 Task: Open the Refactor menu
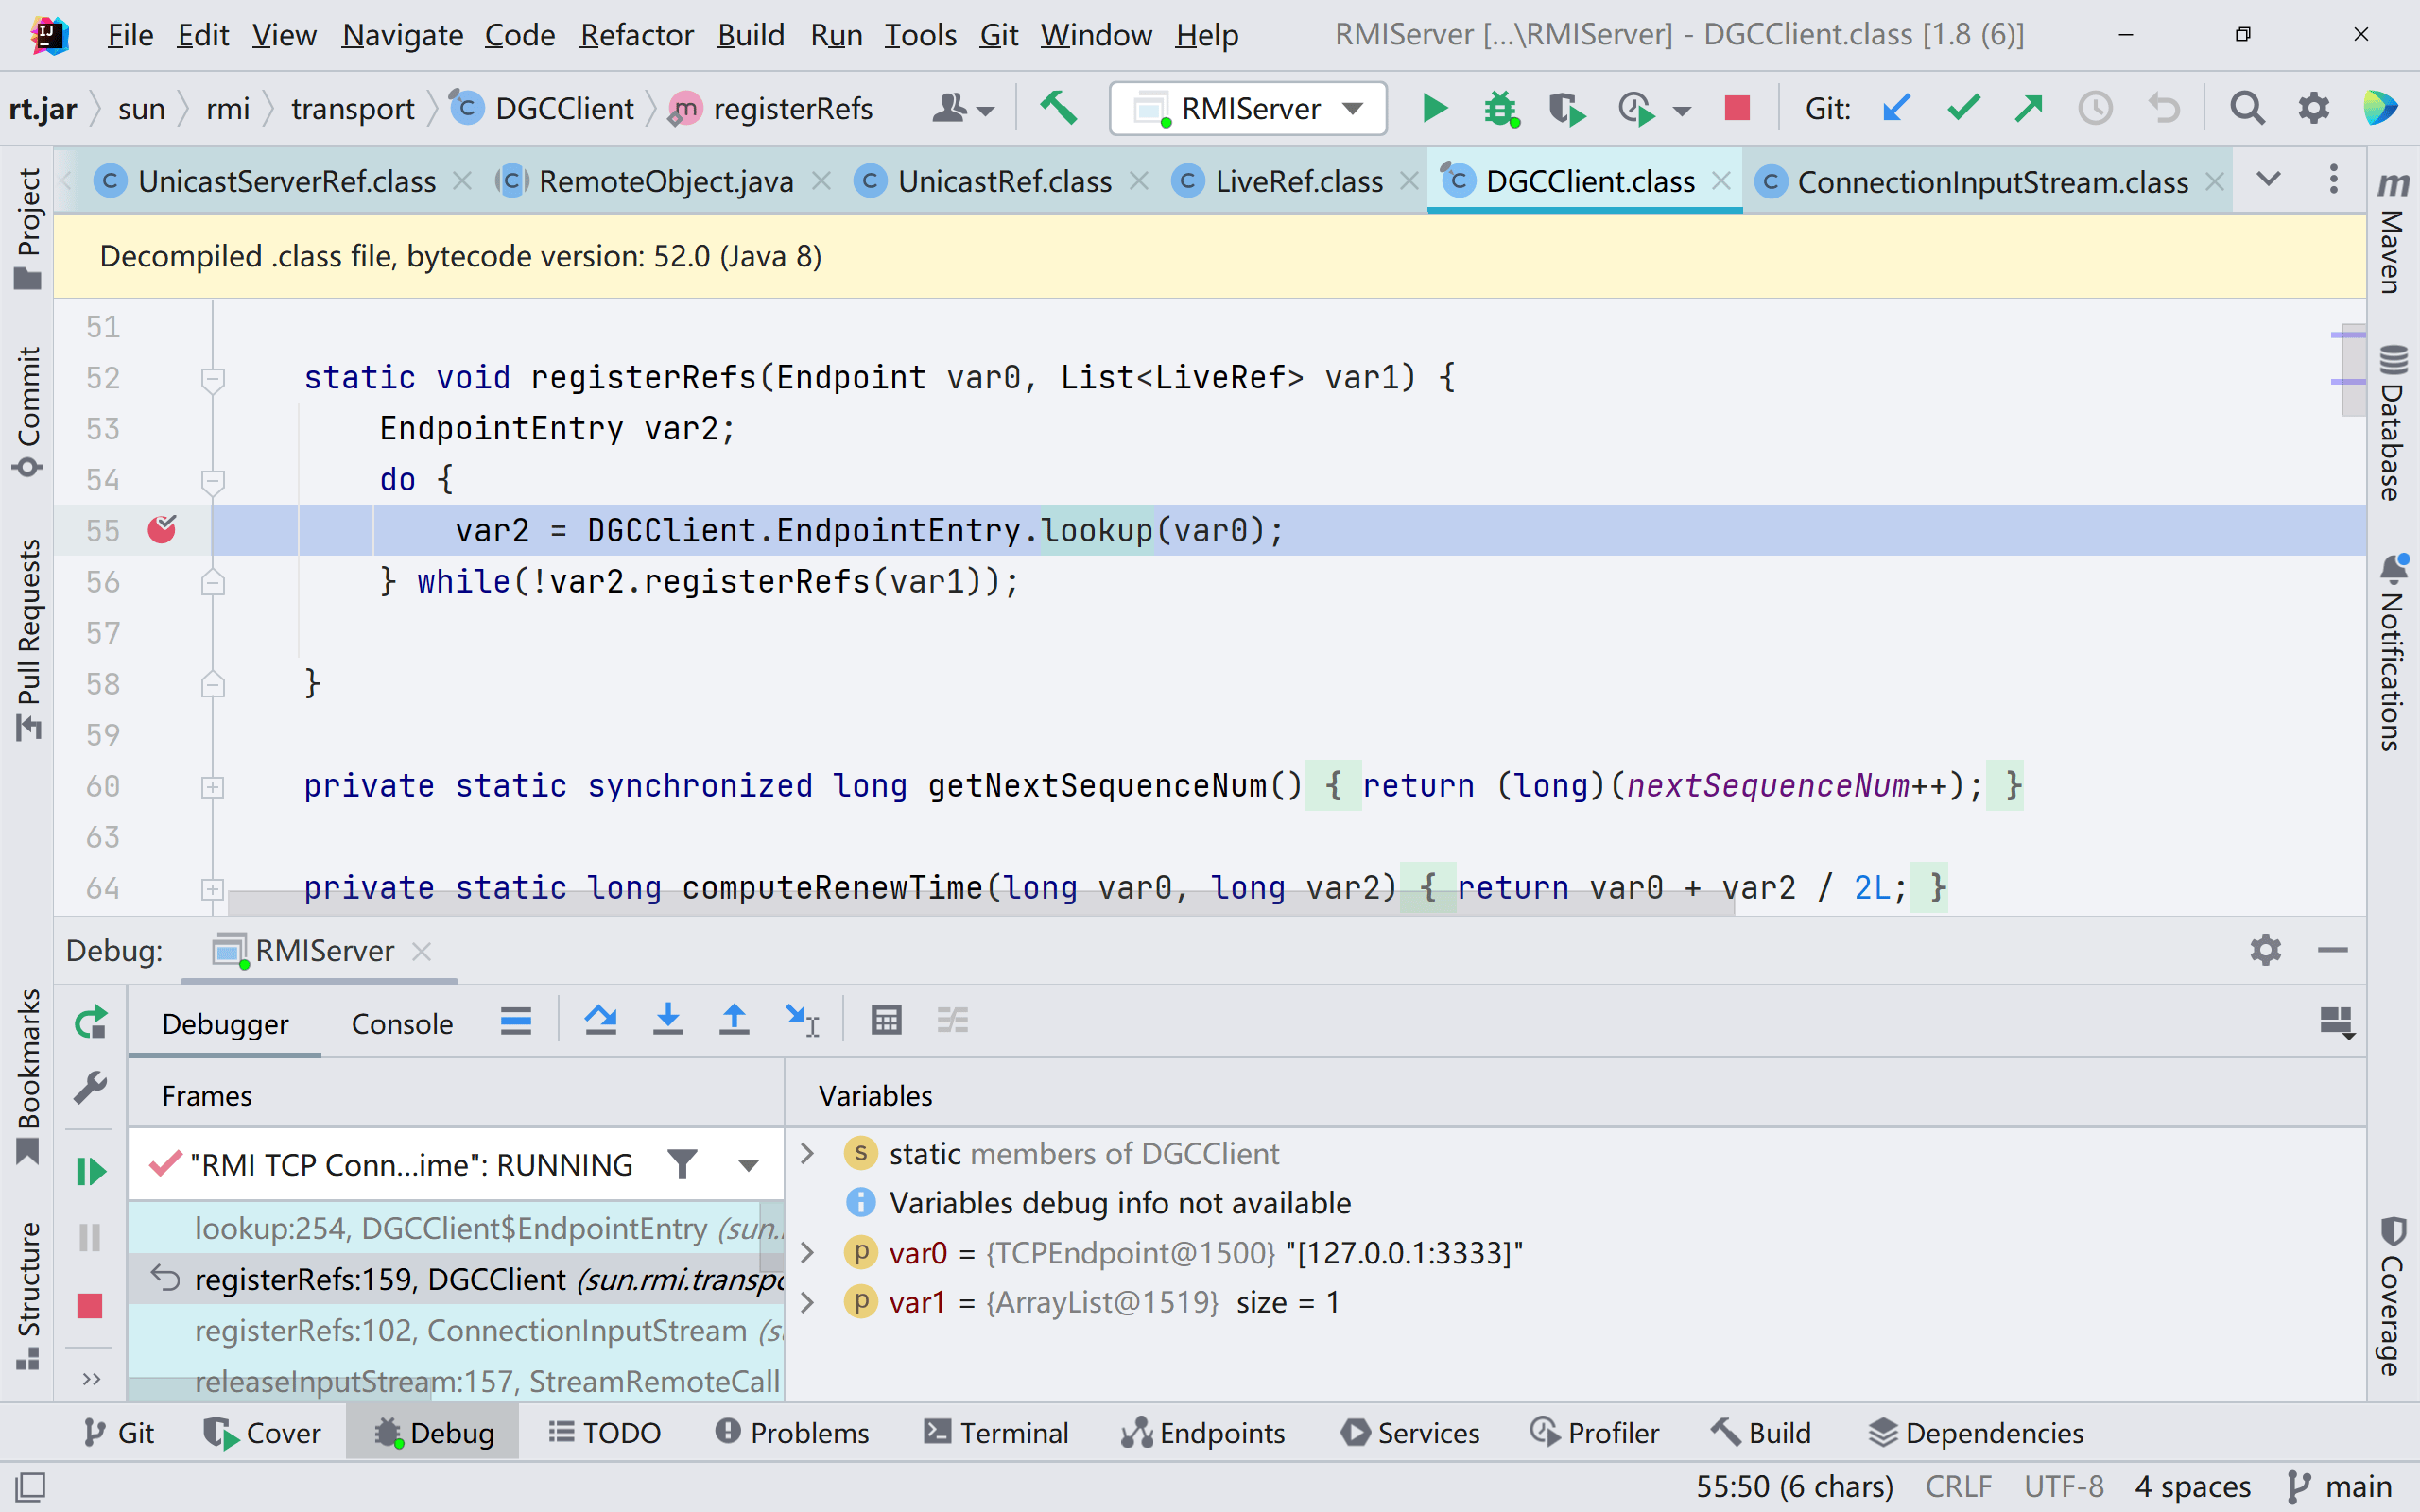click(x=636, y=35)
